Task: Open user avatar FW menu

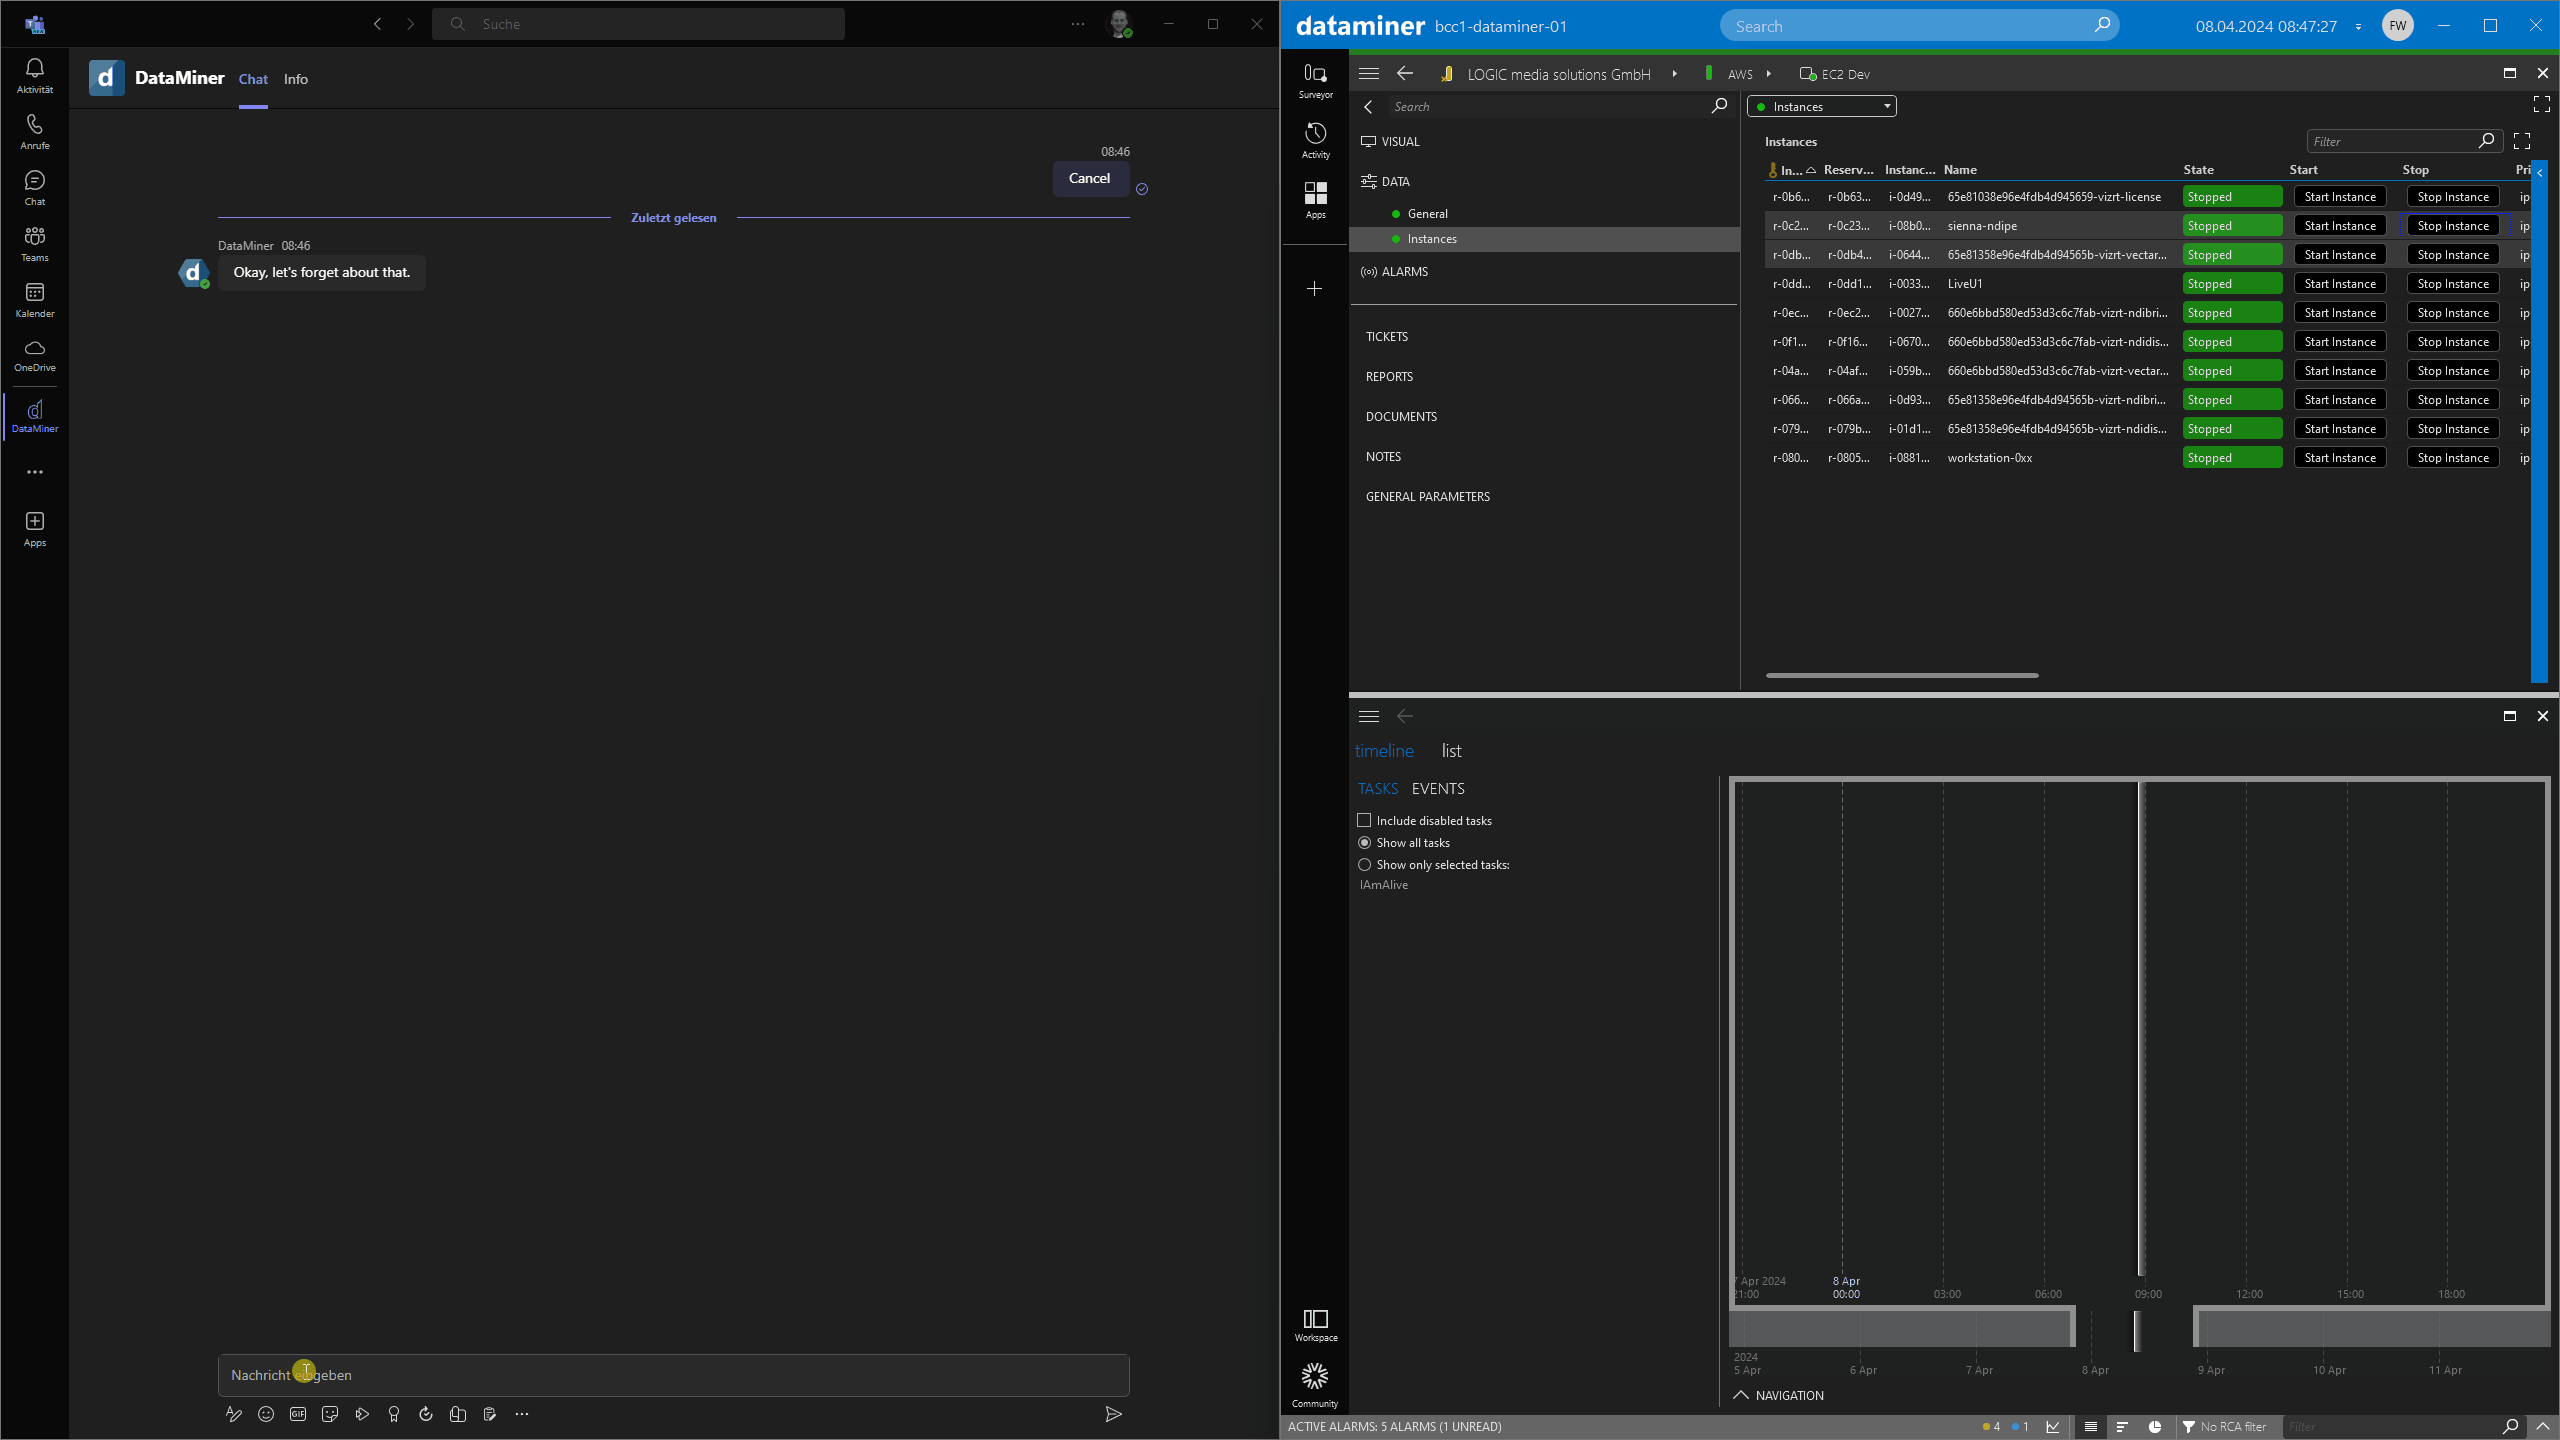Action: 2398,26
